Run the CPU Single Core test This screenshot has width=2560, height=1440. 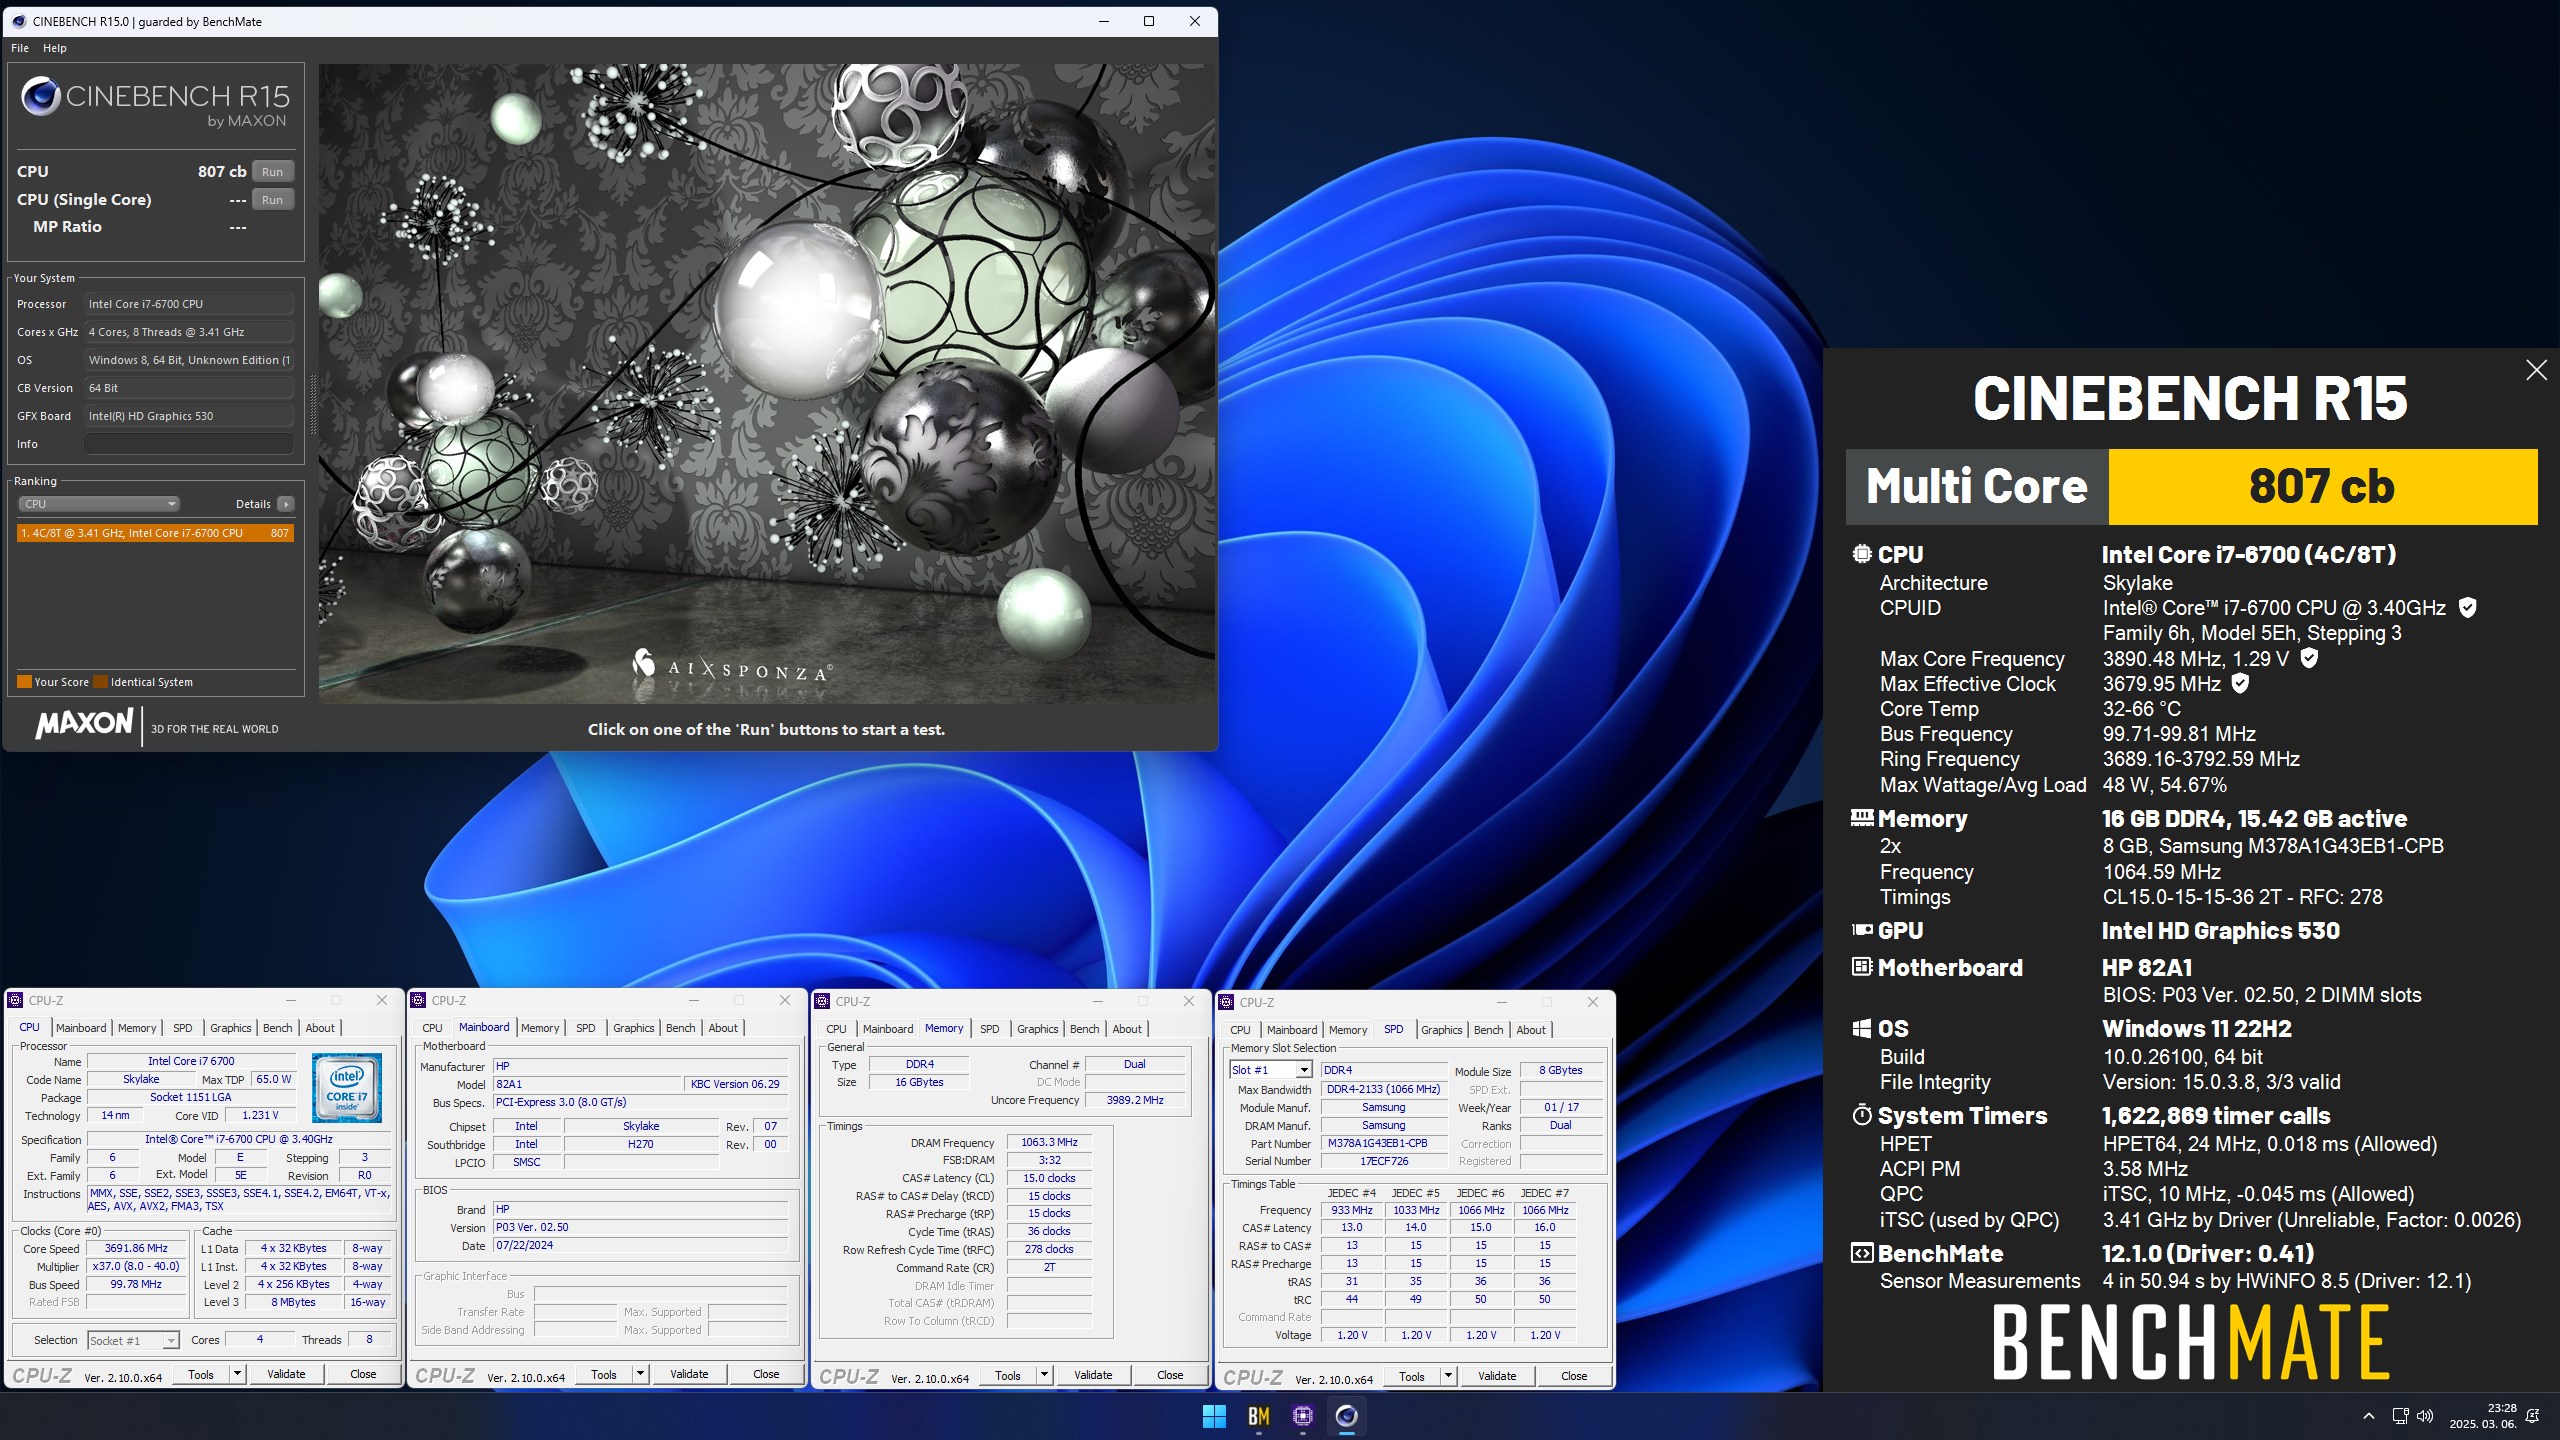coord(272,199)
